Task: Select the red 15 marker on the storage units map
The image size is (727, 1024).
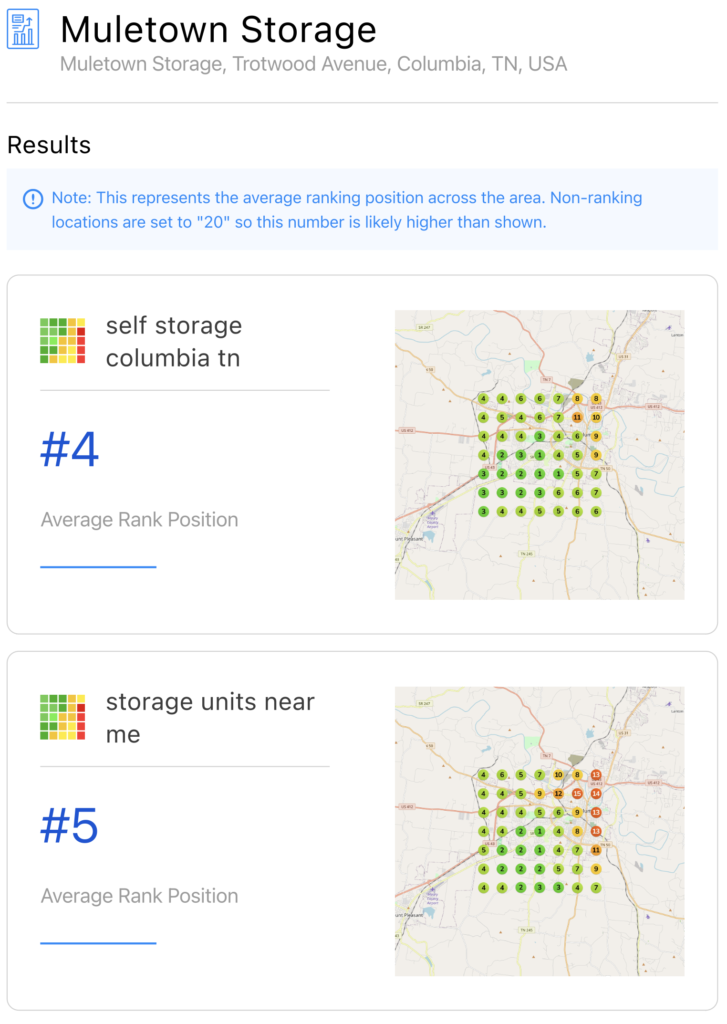Action: coord(577,793)
